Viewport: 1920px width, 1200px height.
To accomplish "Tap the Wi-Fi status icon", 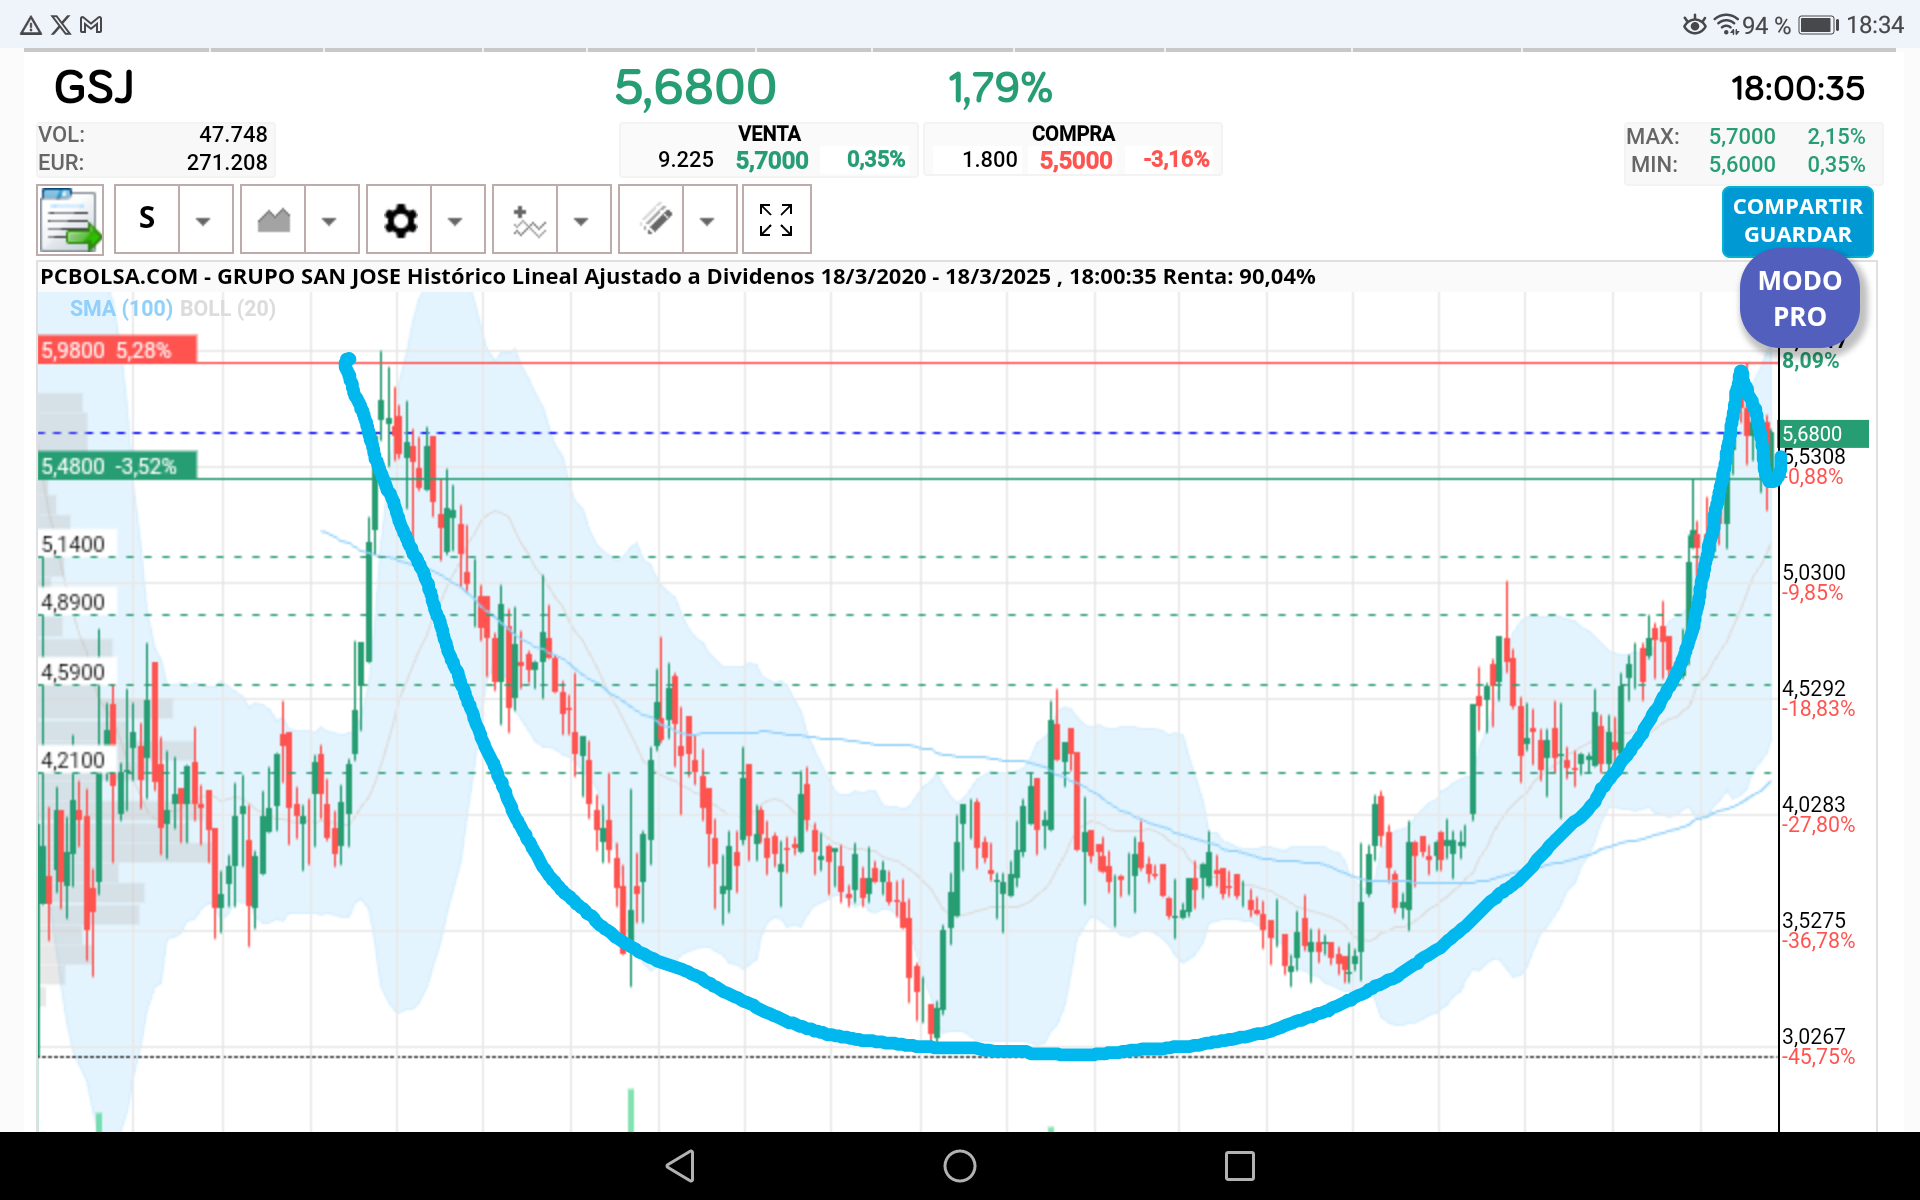I will pyautogui.click(x=1727, y=25).
